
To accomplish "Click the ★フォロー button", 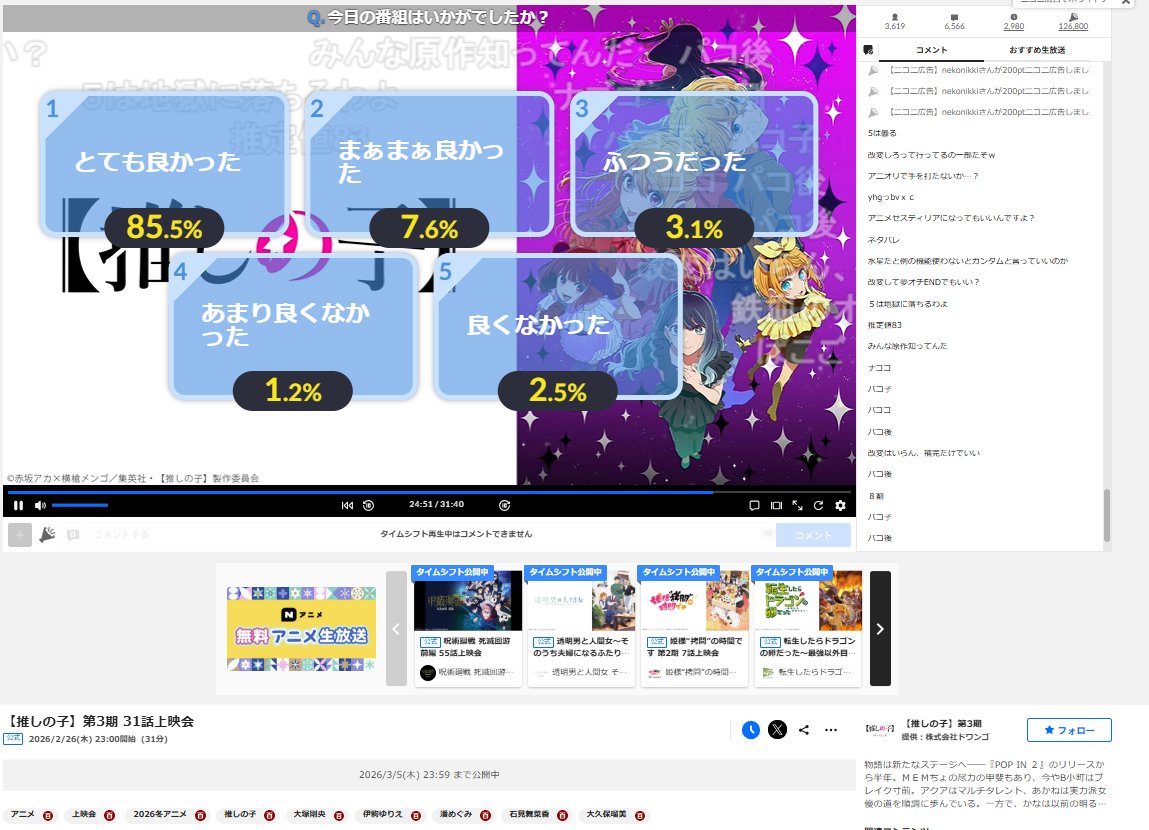I will click(1069, 730).
